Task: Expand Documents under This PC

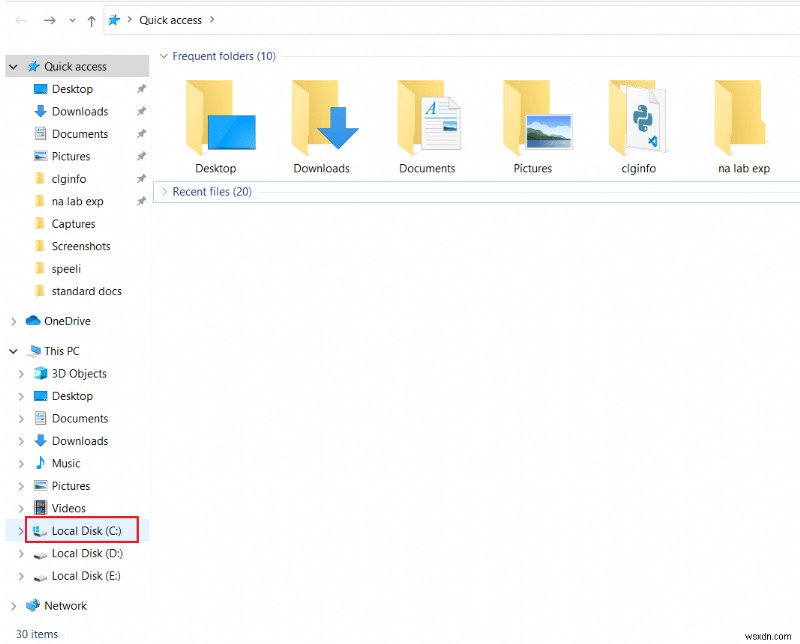Action: point(21,419)
